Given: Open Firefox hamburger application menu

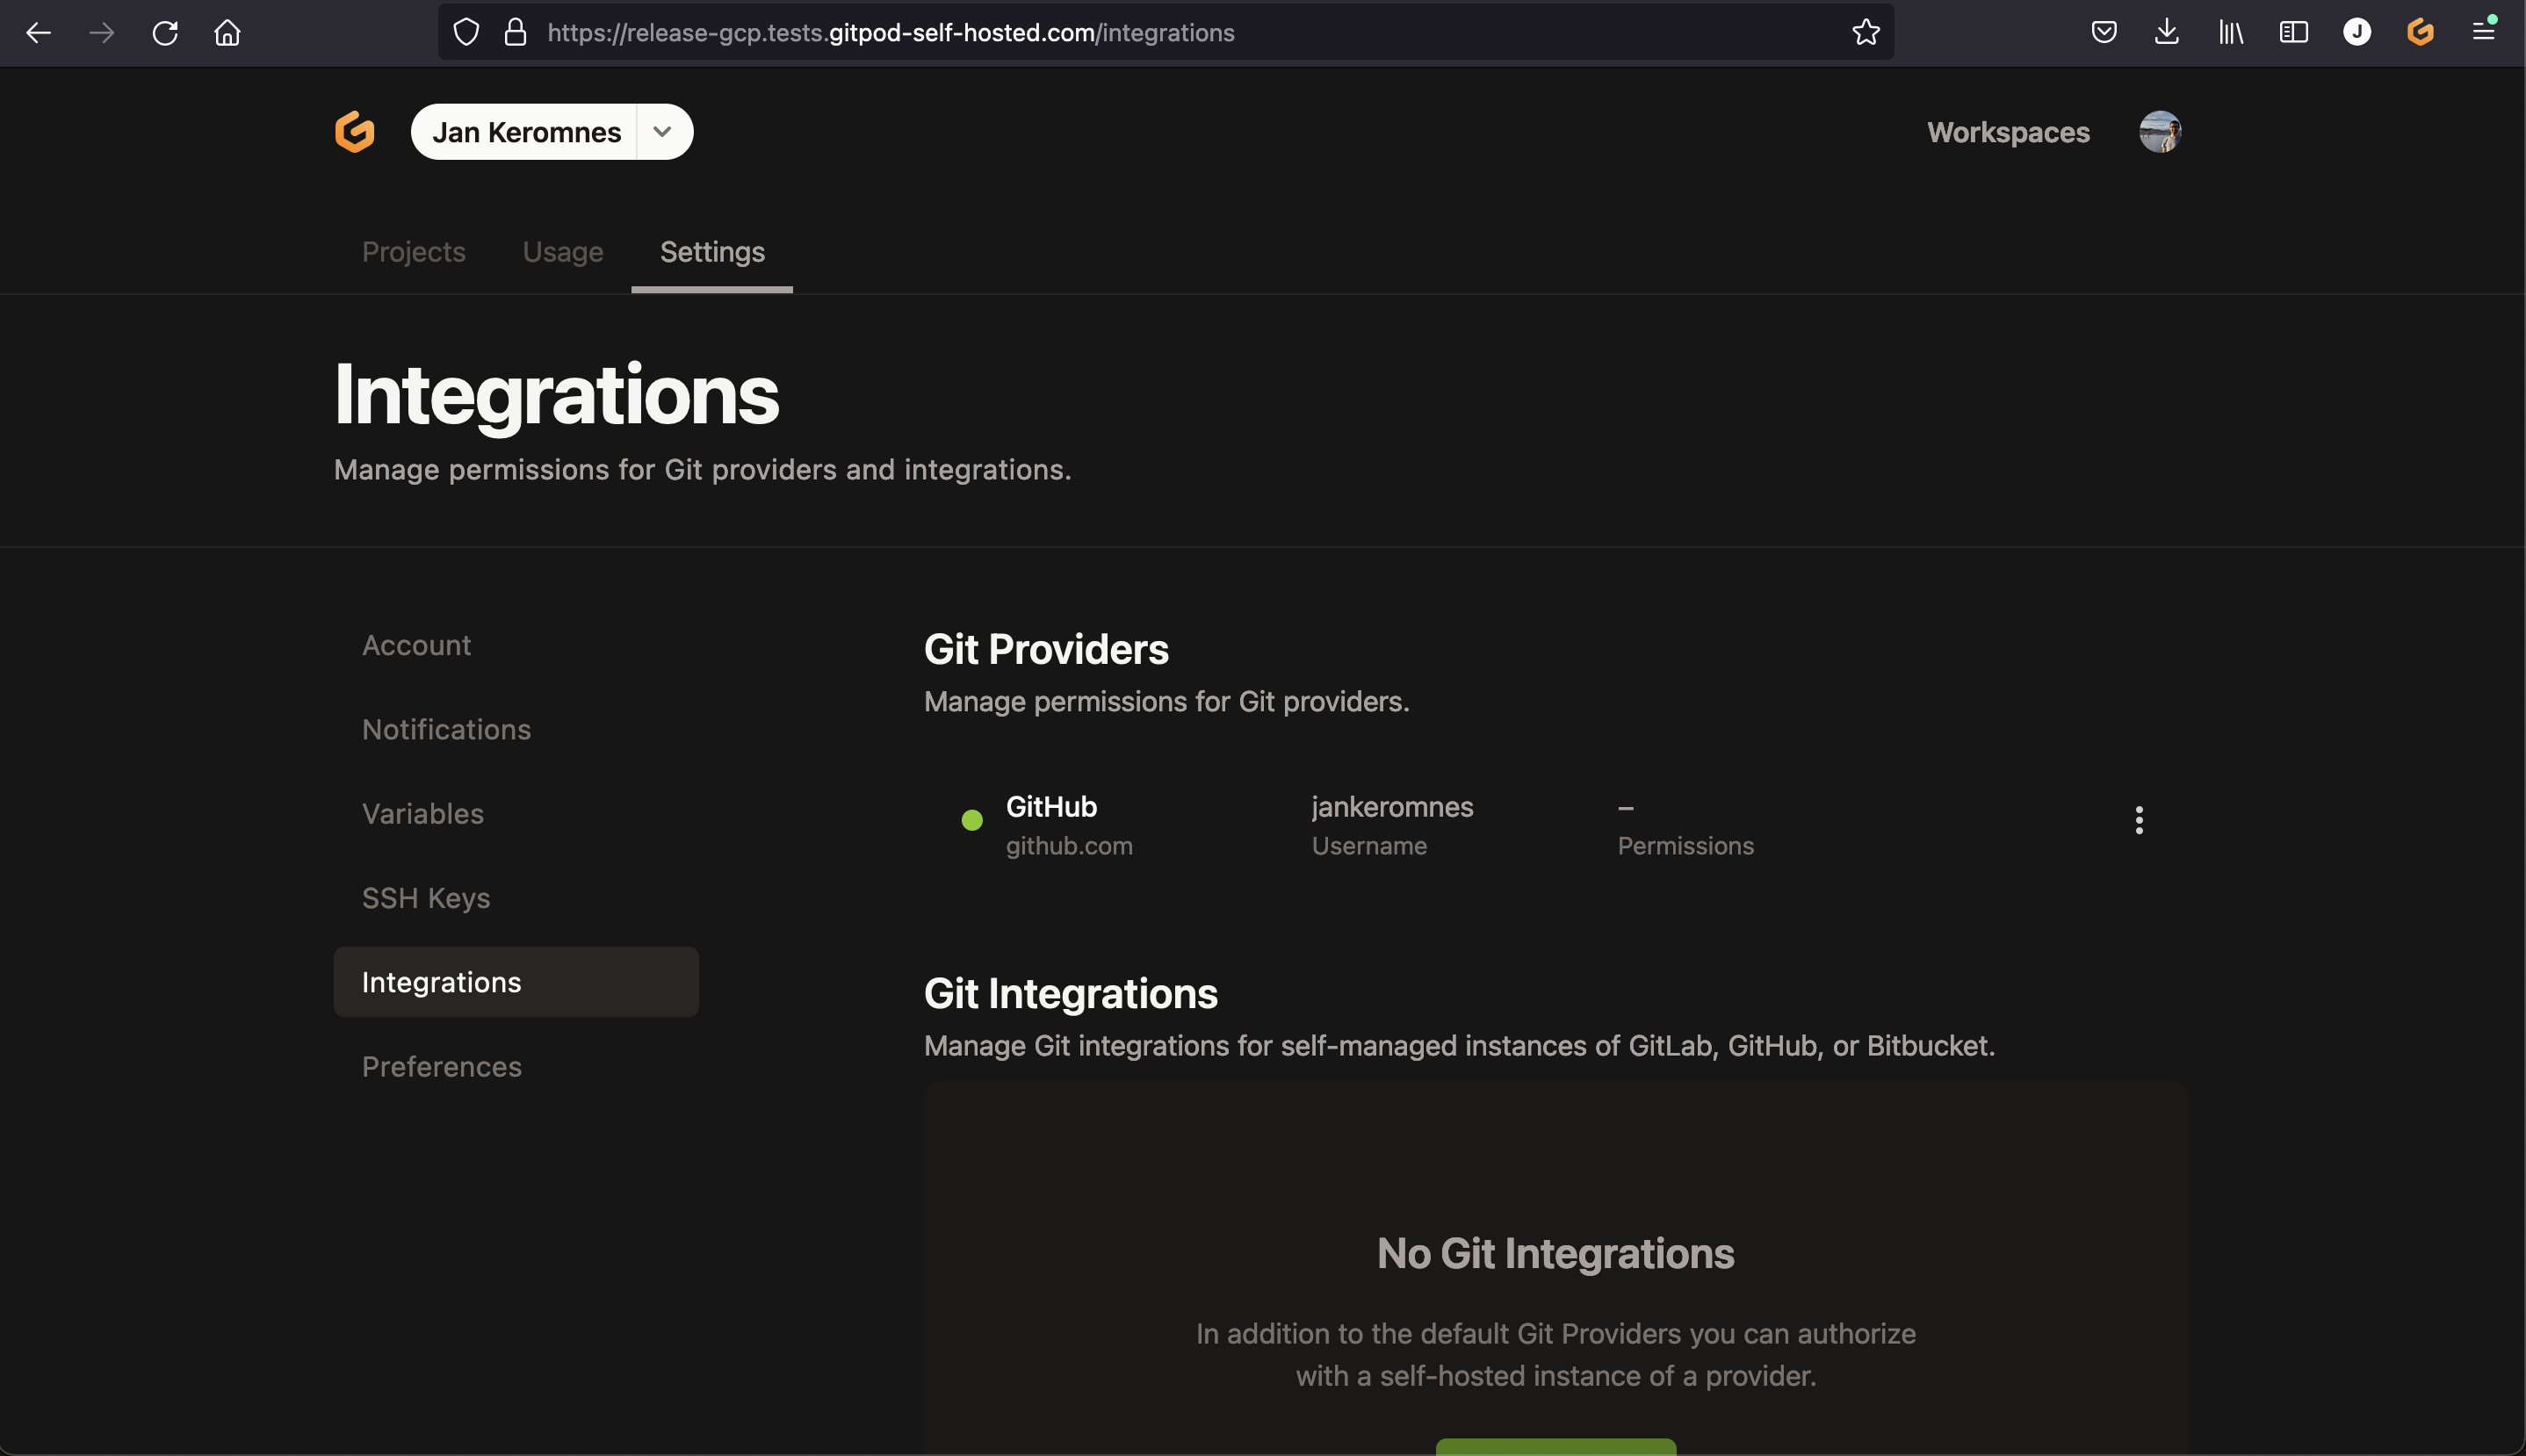Looking at the screenshot, I should [2483, 32].
